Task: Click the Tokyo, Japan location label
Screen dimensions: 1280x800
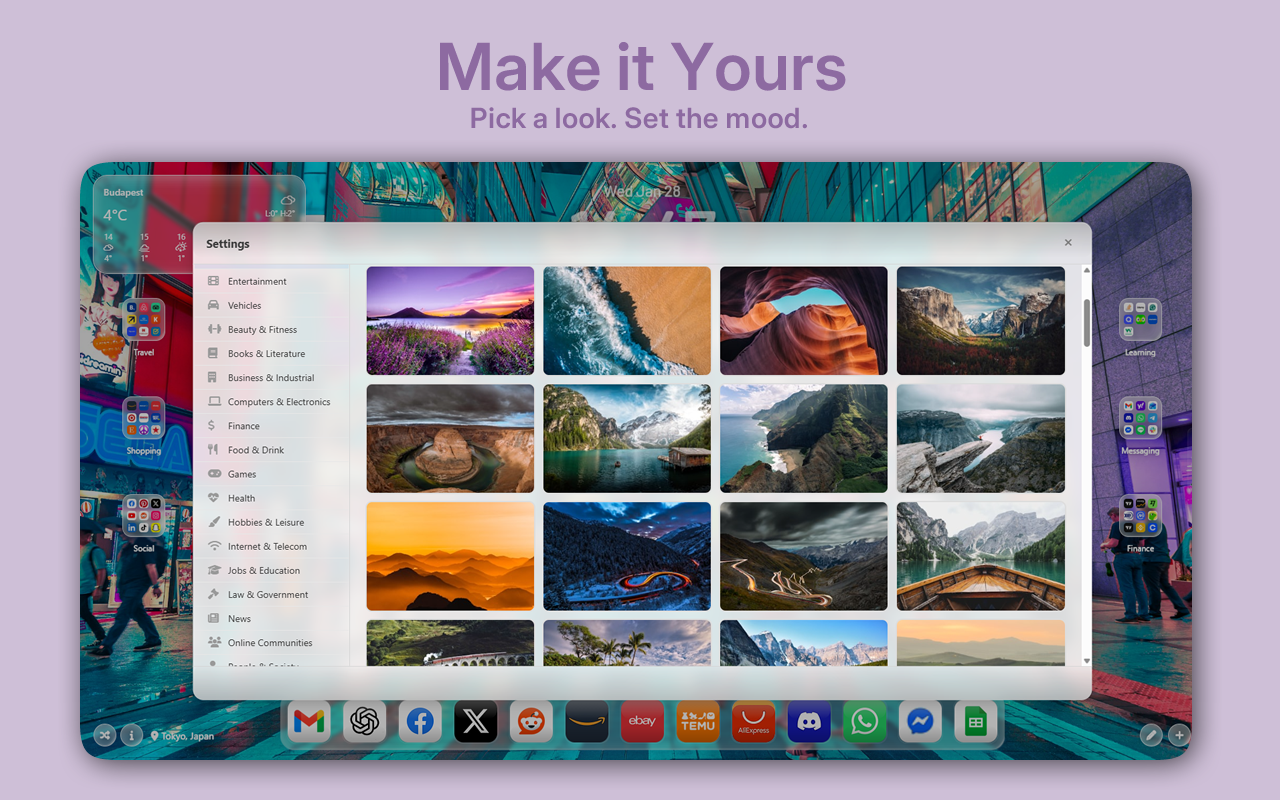Action: point(182,736)
